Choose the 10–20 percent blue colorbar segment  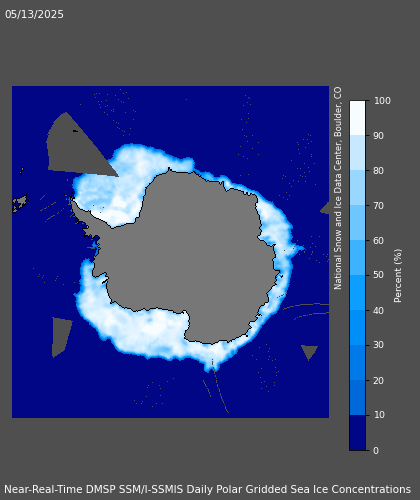(x=358, y=397)
